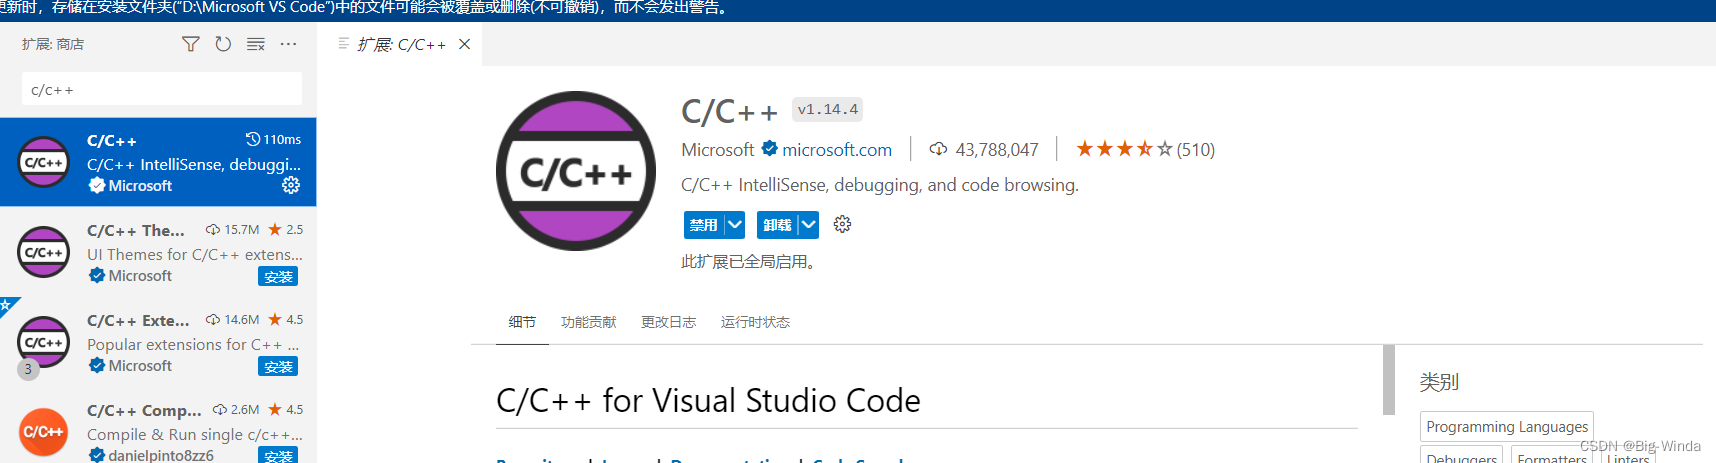Screen dimensions: 1716x463
Task: Open the star rating reviews (510)
Action: click(1145, 150)
